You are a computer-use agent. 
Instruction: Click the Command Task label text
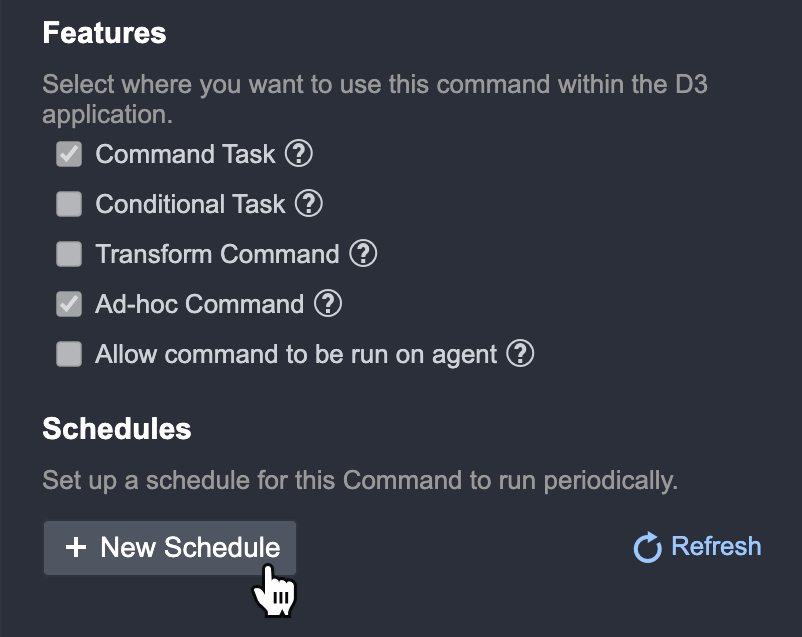click(185, 154)
